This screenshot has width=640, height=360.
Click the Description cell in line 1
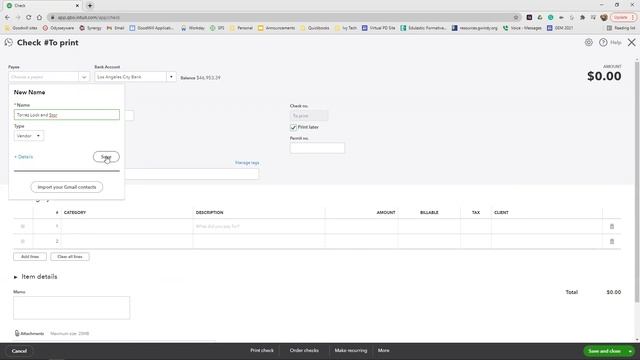click(259, 227)
